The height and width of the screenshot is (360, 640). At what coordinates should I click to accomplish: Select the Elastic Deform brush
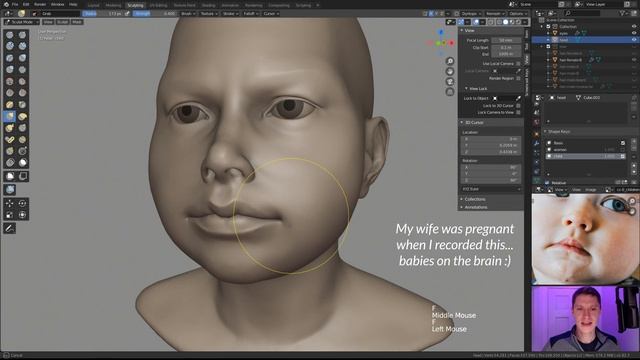(x=22, y=116)
